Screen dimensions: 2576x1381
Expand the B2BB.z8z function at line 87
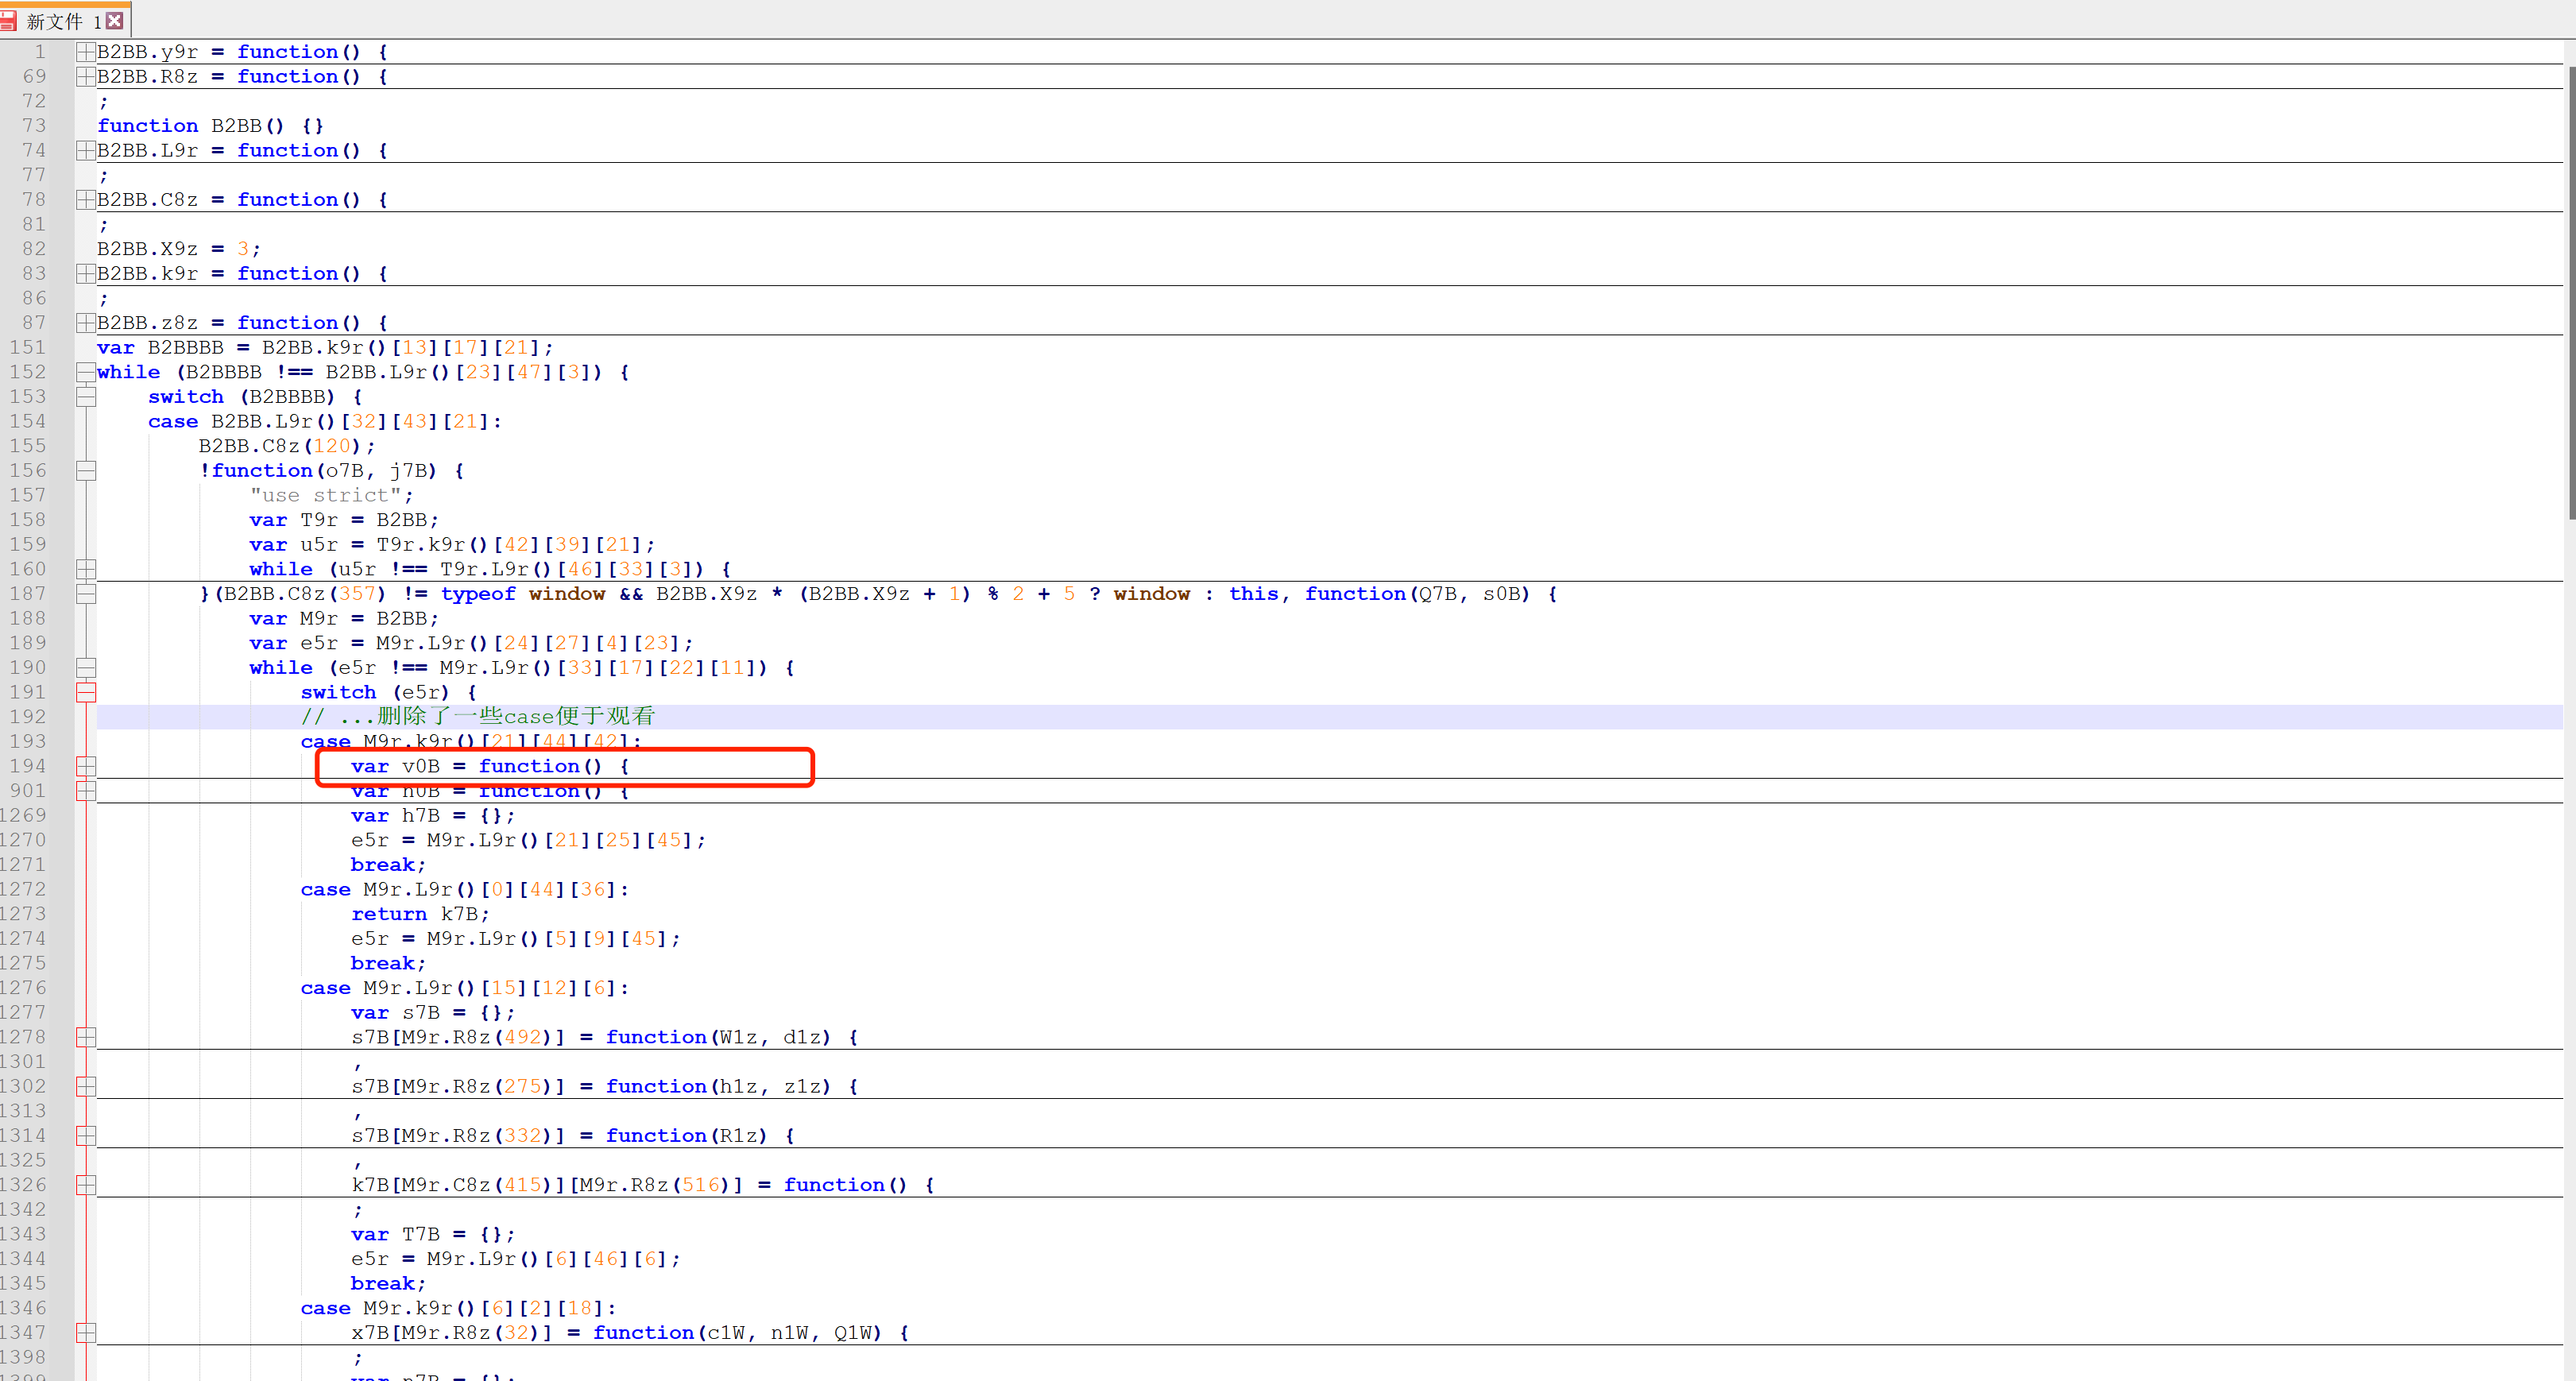click(86, 323)
